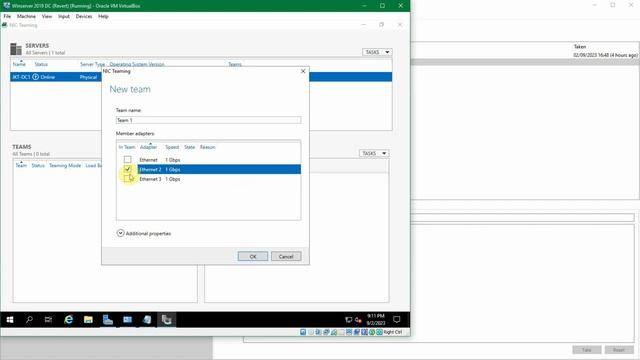Open File Explorer from taskbar
Viewport: 640px width, 360px height.
point(88,320)
